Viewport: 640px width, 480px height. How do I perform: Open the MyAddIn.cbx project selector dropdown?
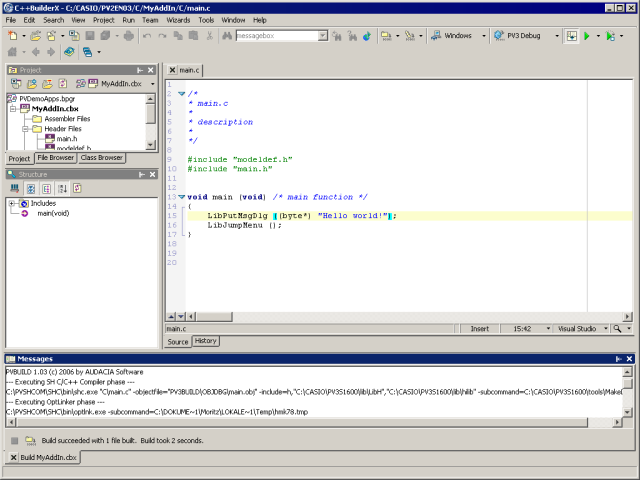point(153,84)
